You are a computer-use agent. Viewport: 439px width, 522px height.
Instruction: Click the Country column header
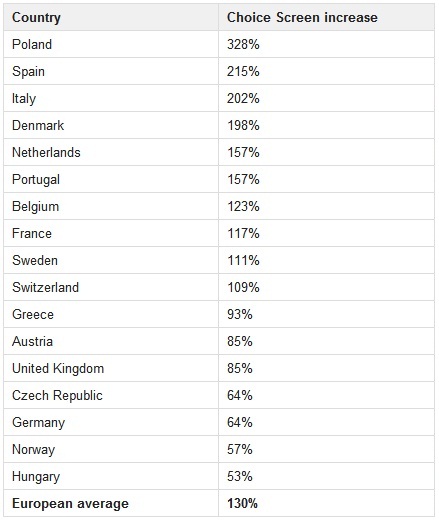36,18
